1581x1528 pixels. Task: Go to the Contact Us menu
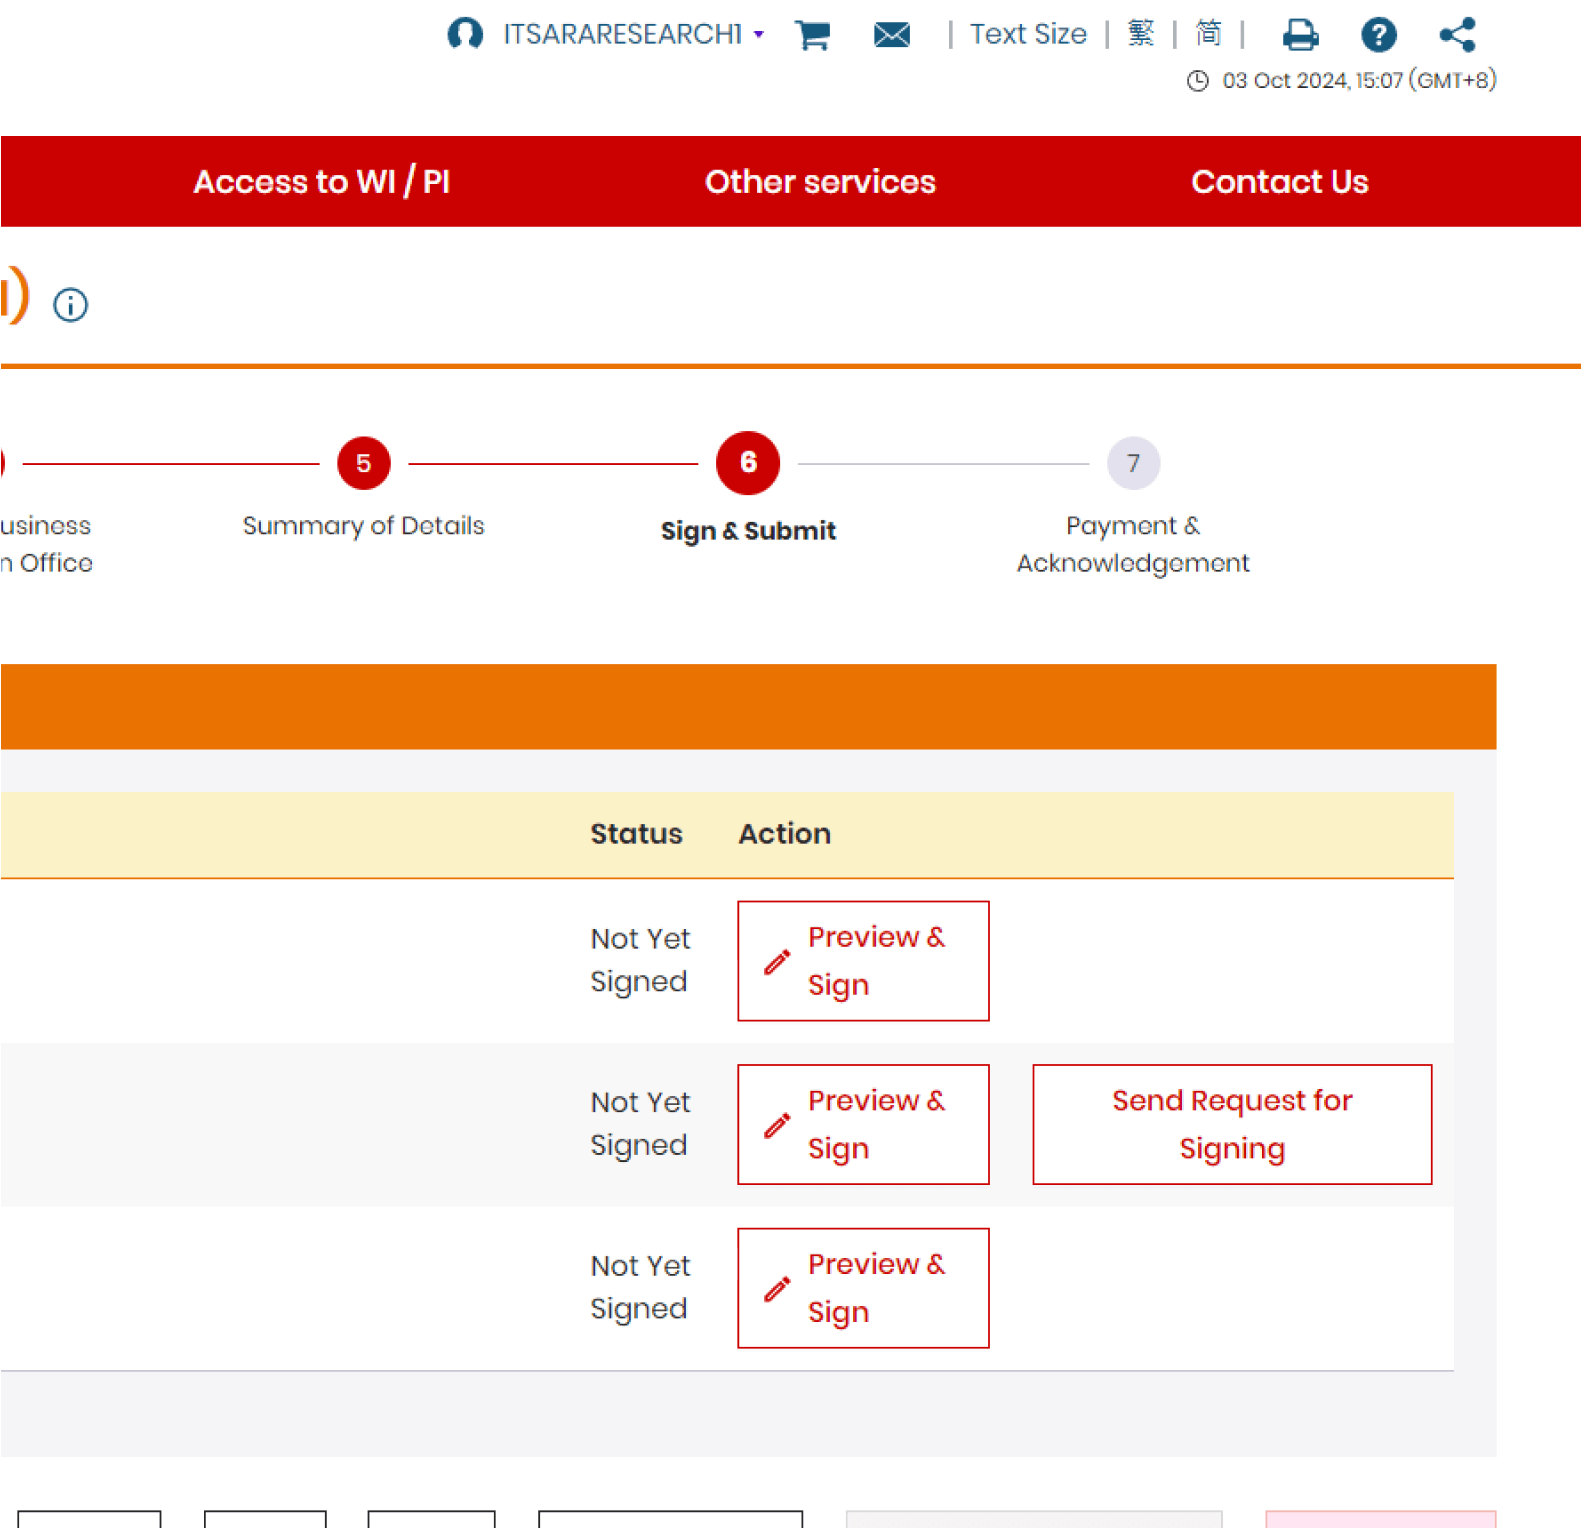tap(1279, 182)
